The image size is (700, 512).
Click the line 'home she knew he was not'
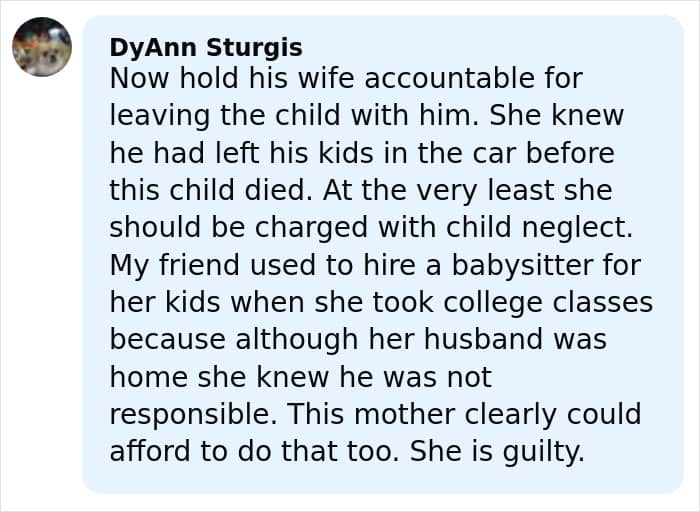pyautogui.click(x=300, y=377)
